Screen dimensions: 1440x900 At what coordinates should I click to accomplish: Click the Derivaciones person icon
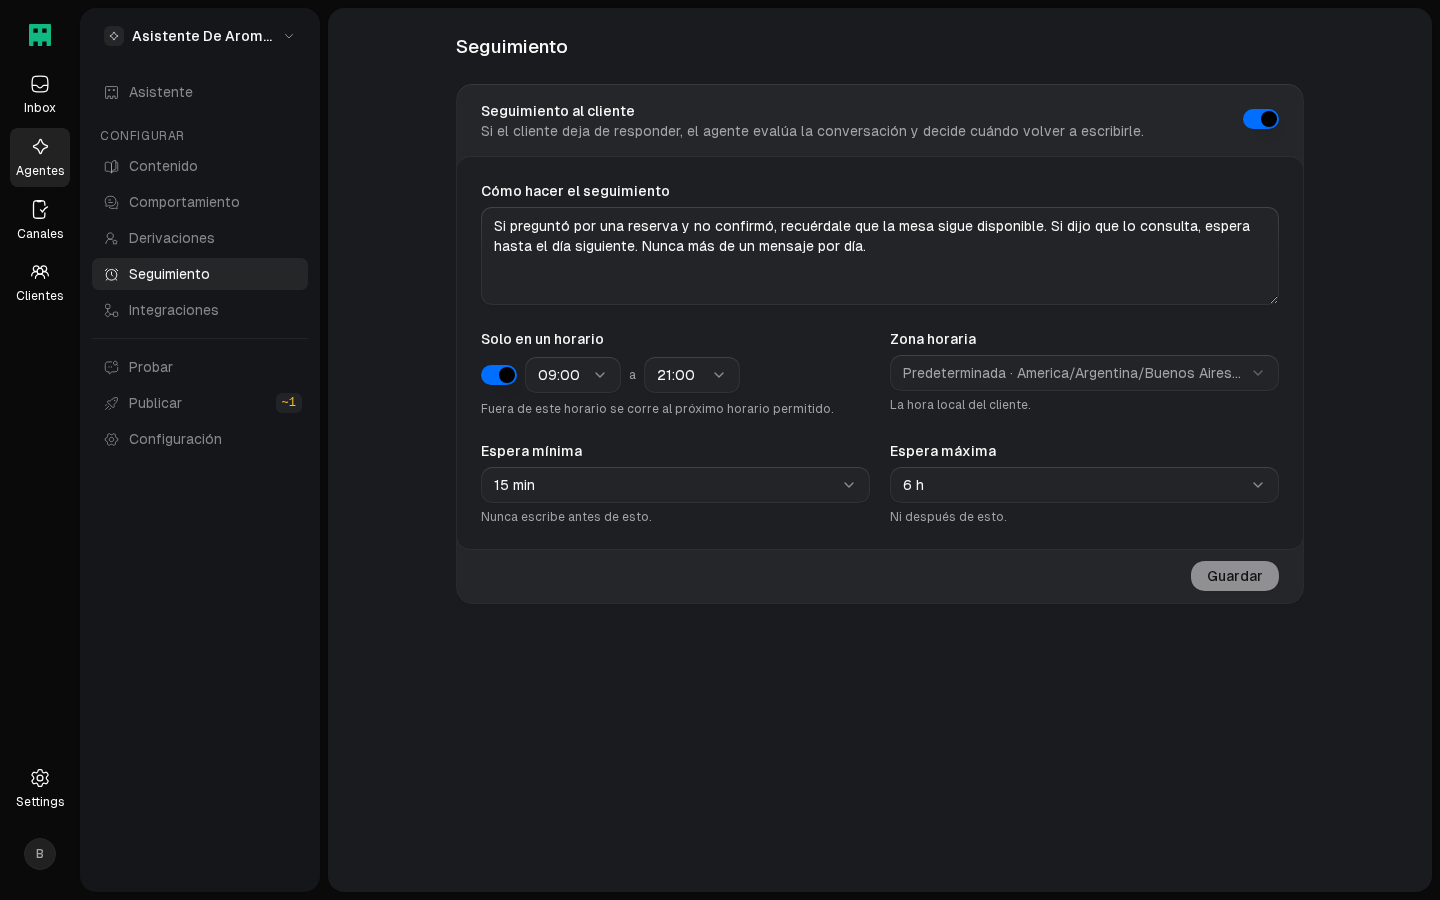[112, 238]
